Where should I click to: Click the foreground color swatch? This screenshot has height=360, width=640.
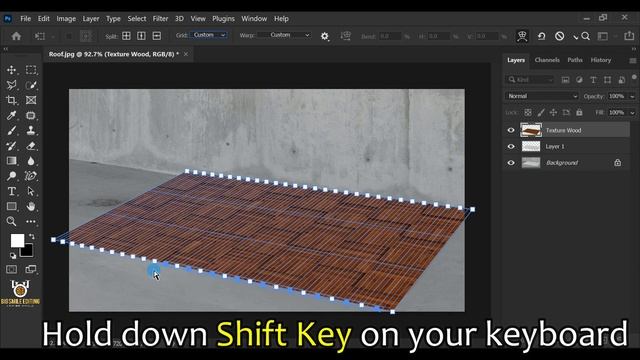(x=17, y=240)
